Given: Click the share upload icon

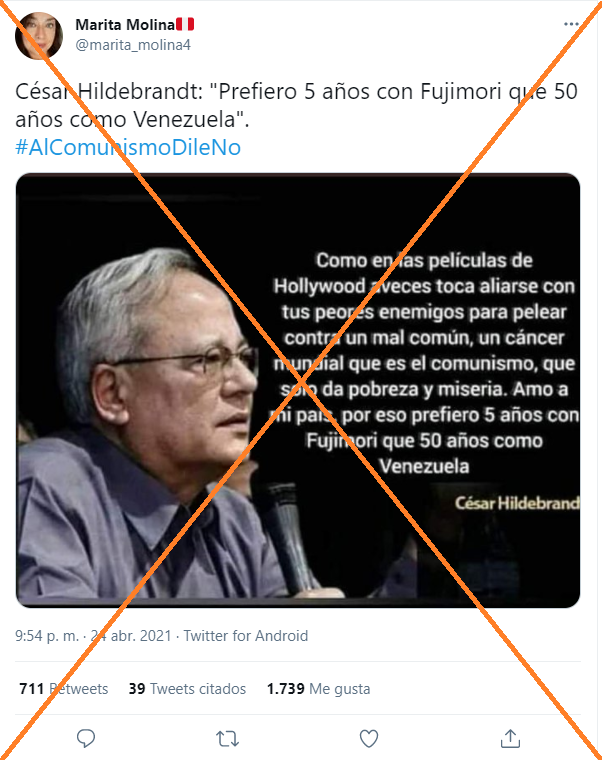Looking at the screenshot, I should click(510, 739).
